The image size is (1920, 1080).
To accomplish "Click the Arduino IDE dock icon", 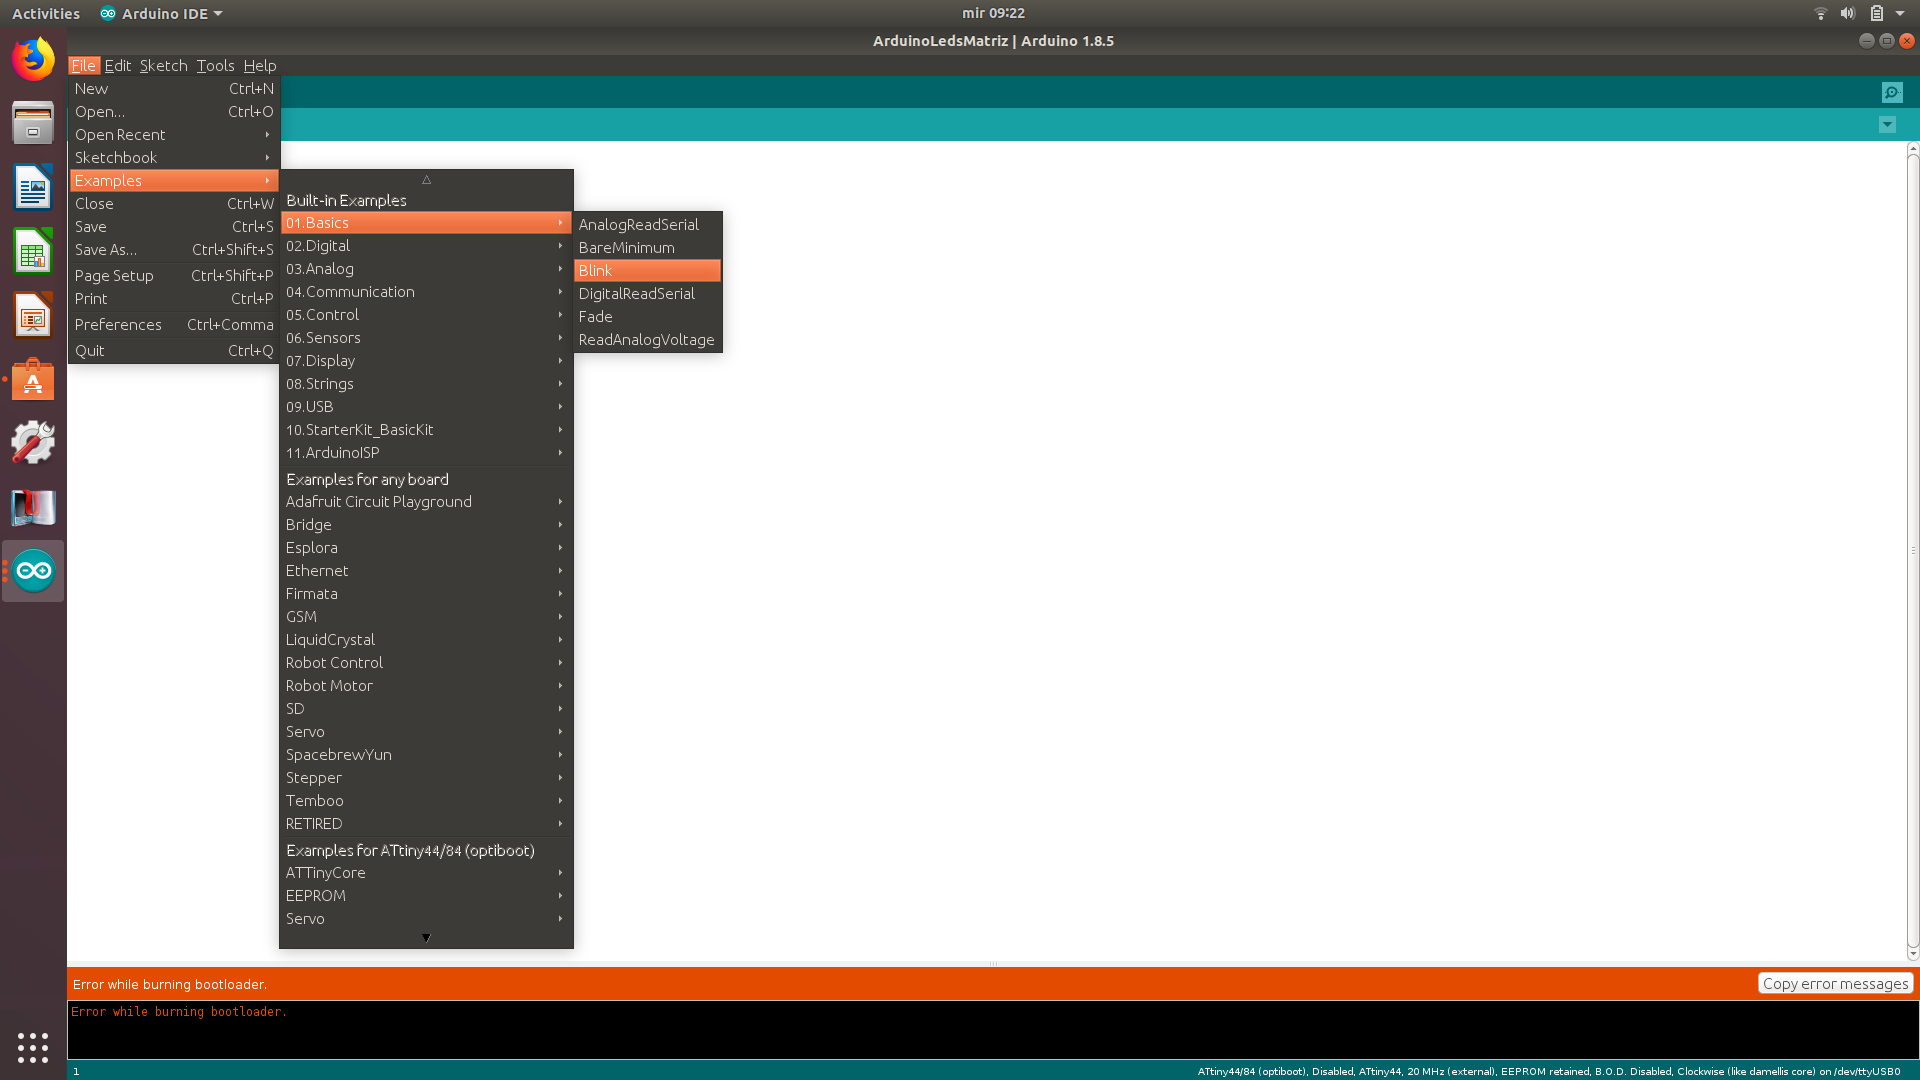I will 33,571.
